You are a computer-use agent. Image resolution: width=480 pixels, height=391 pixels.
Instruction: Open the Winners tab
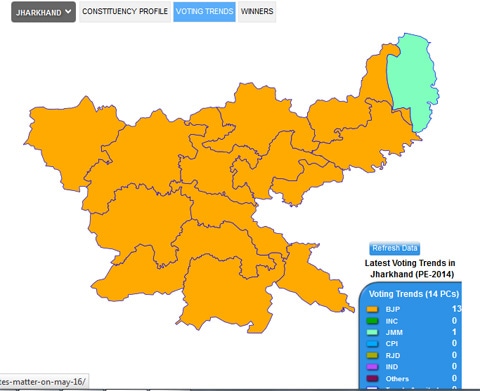(257, 11)
